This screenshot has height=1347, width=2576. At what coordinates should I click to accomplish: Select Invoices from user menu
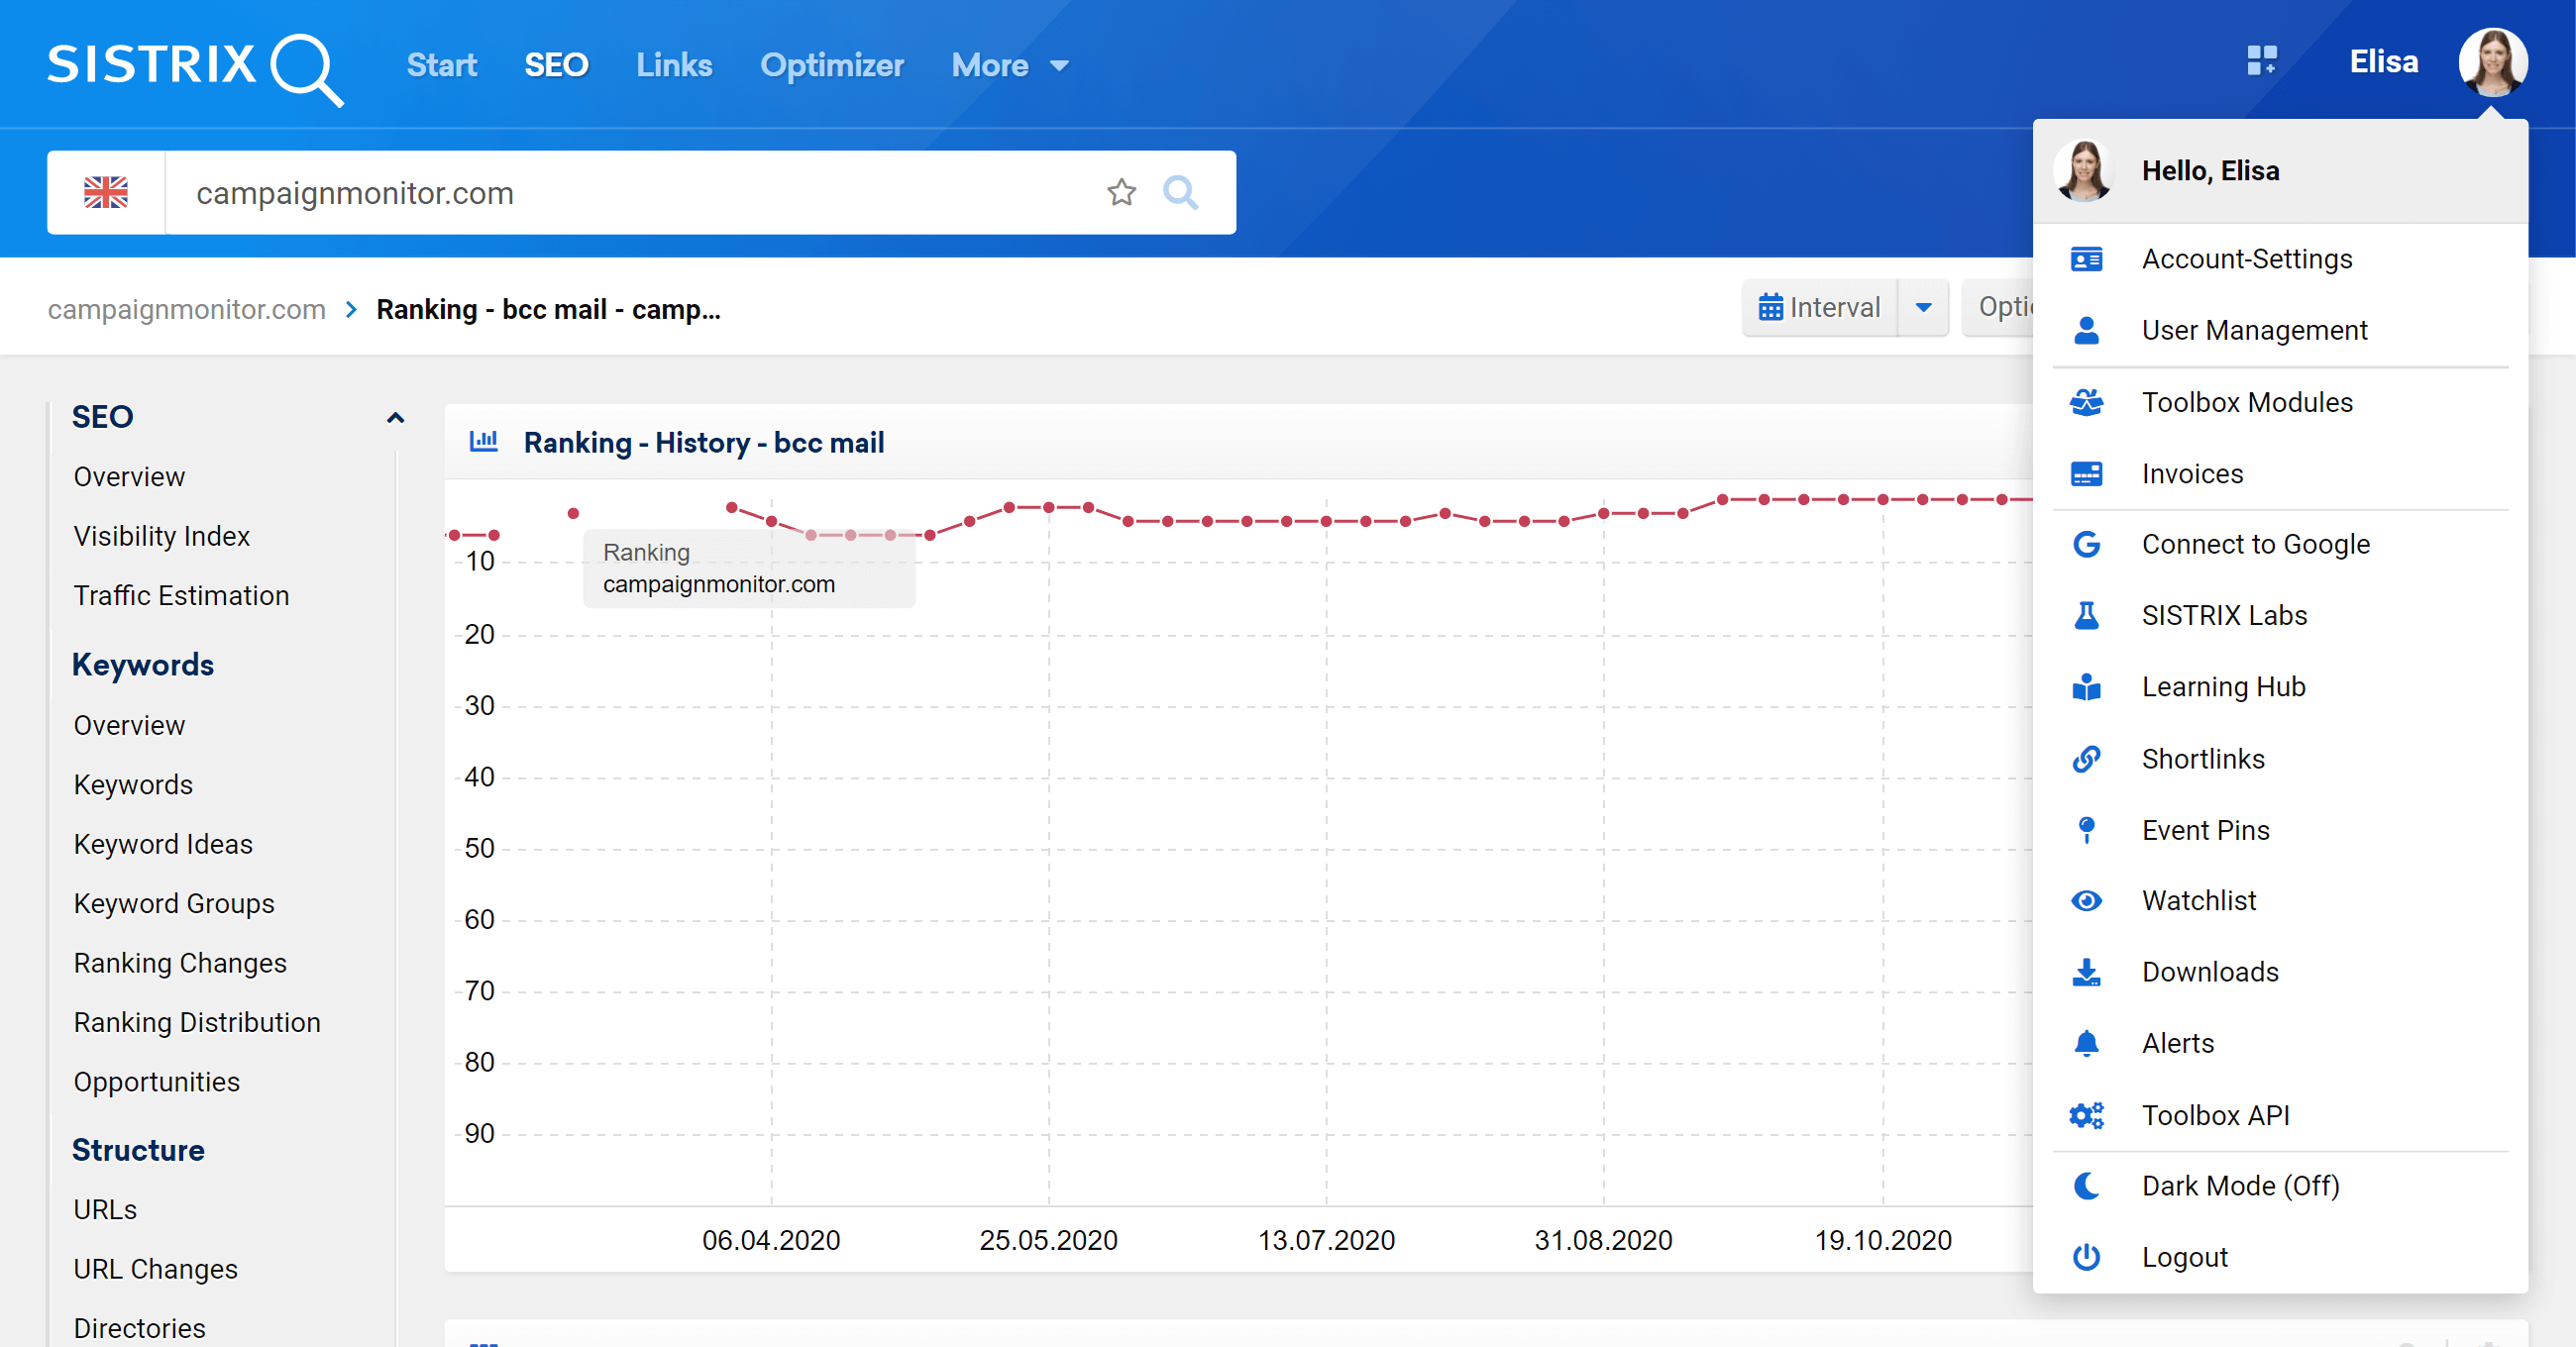tap(2280, 474)
